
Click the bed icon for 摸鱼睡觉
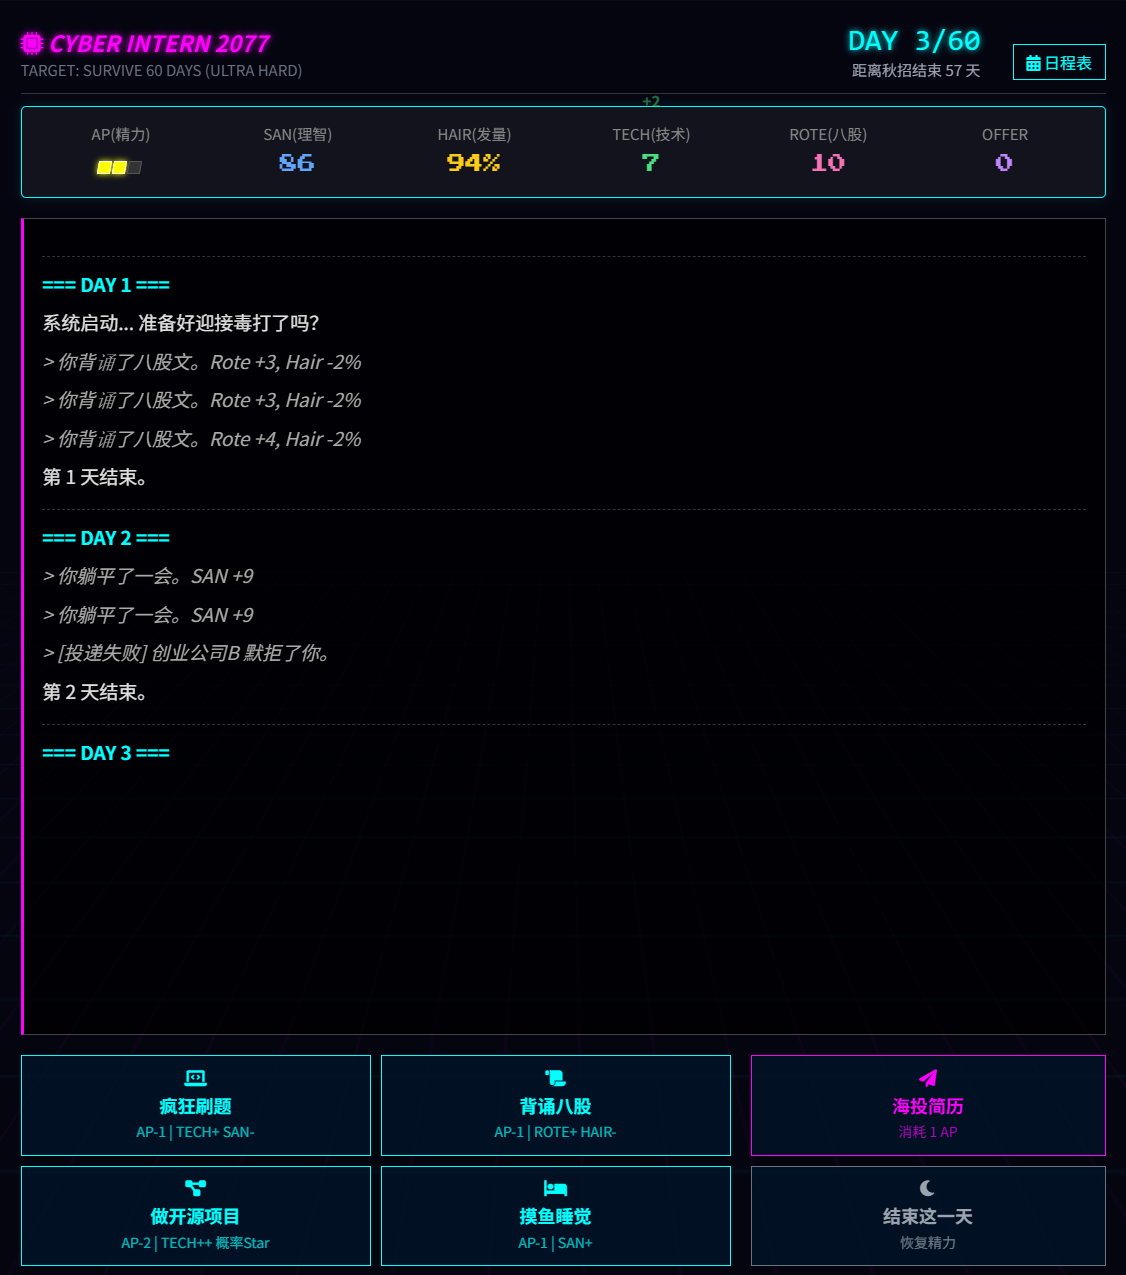point(555,1188)
